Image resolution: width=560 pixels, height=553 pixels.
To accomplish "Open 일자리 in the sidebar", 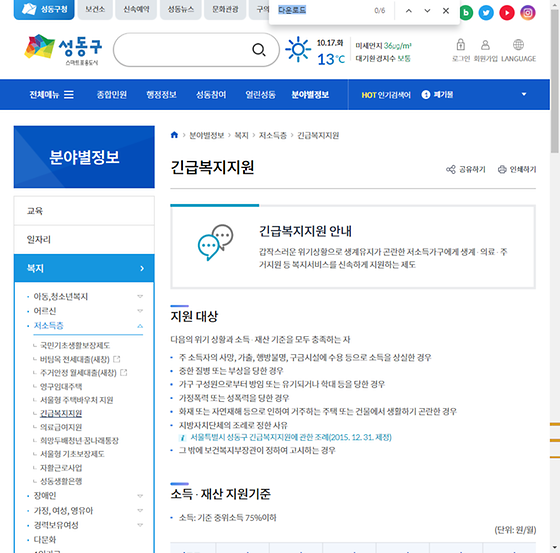I will 84,239.
